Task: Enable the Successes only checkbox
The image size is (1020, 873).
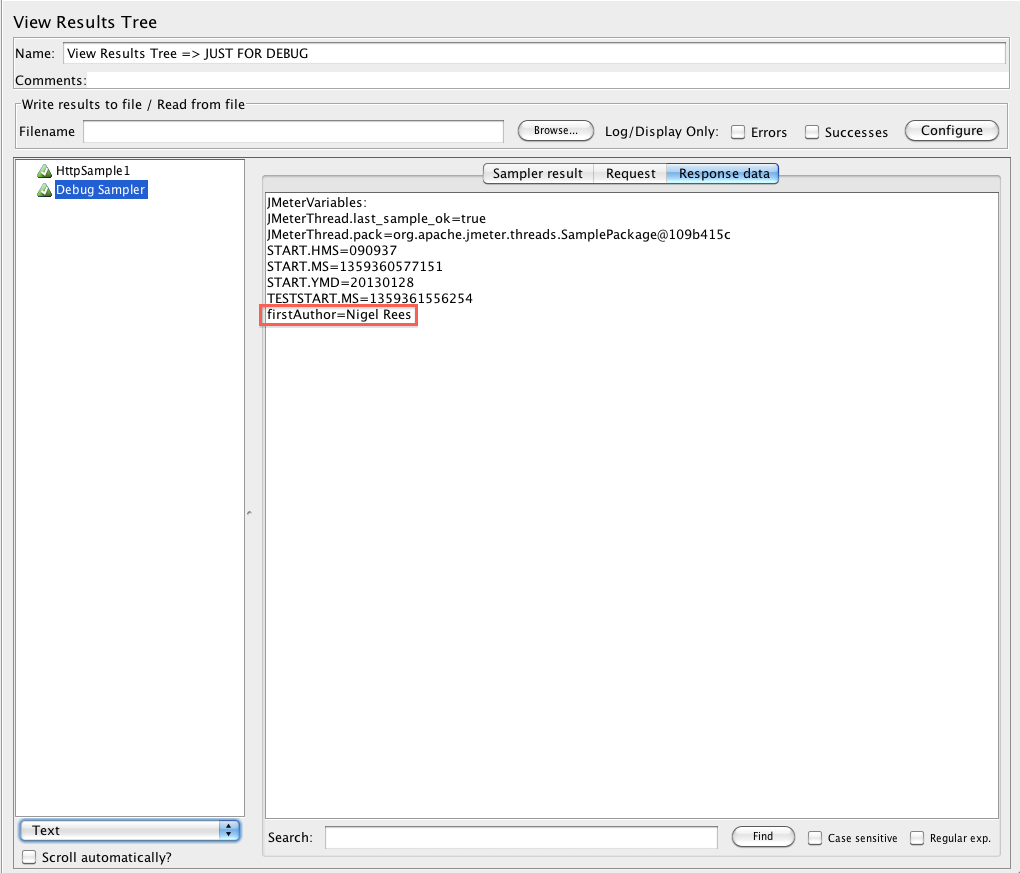Action: 813,132
